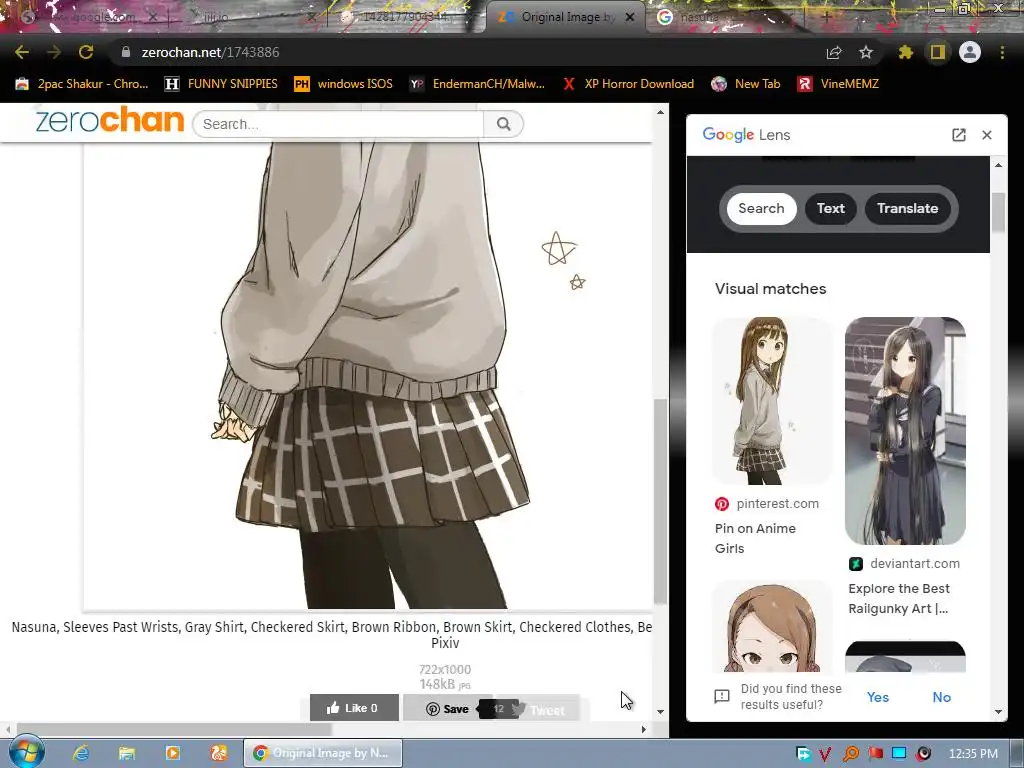Answer No to results useful question

941,697
